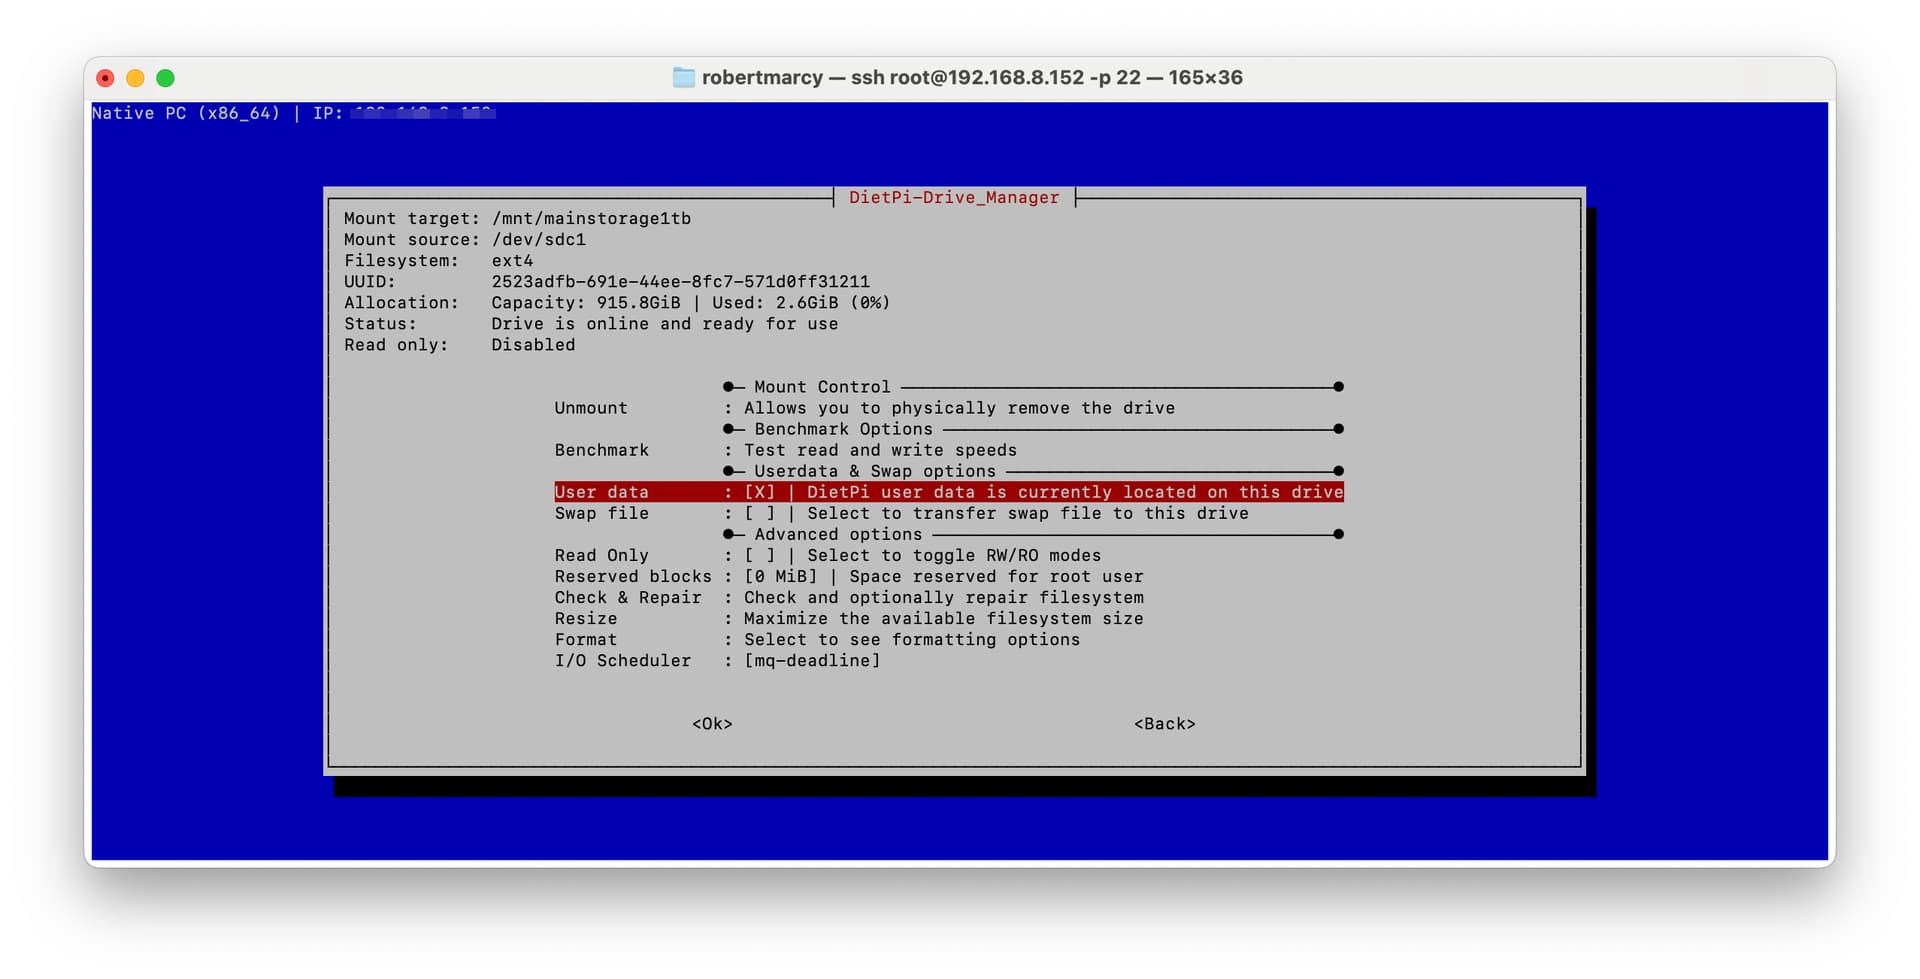The image size is (1920, 979).
Task: Click the Mount target path /mnt/mainstorage1tb
Action: [x=591, y=218]
